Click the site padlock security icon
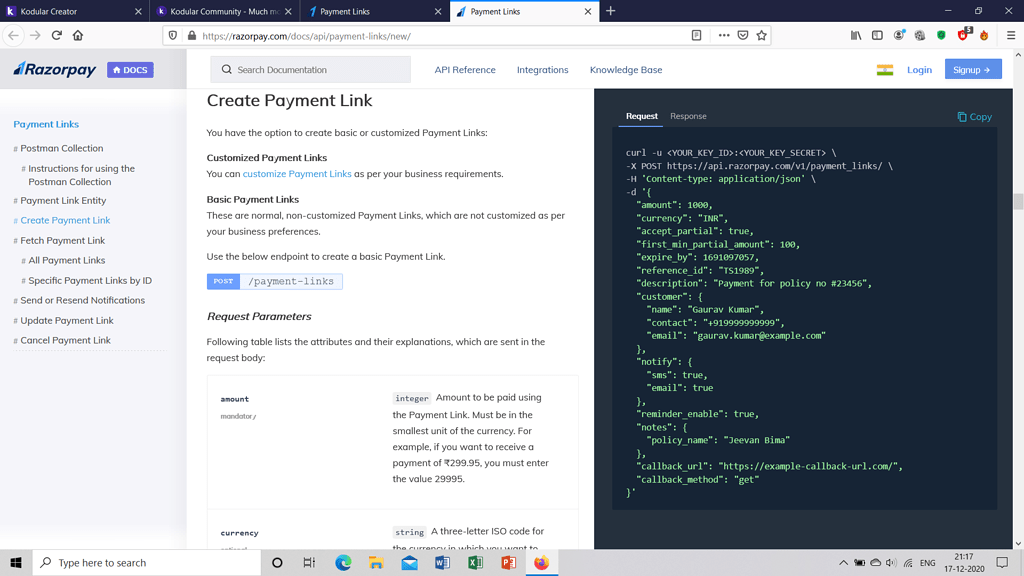 pos(191,36)
